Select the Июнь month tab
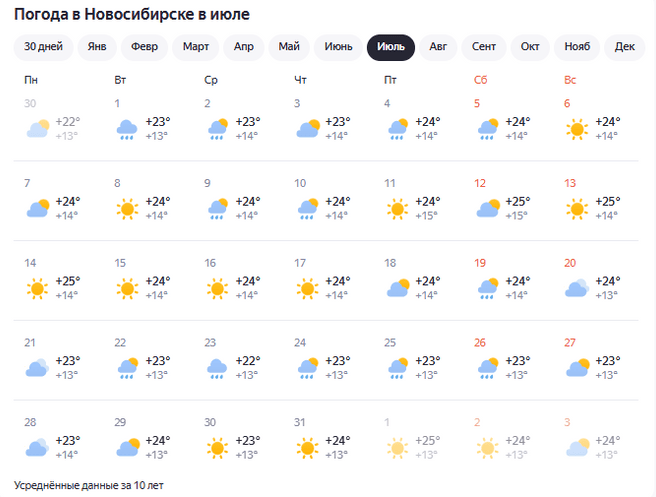 coord(339,47)
